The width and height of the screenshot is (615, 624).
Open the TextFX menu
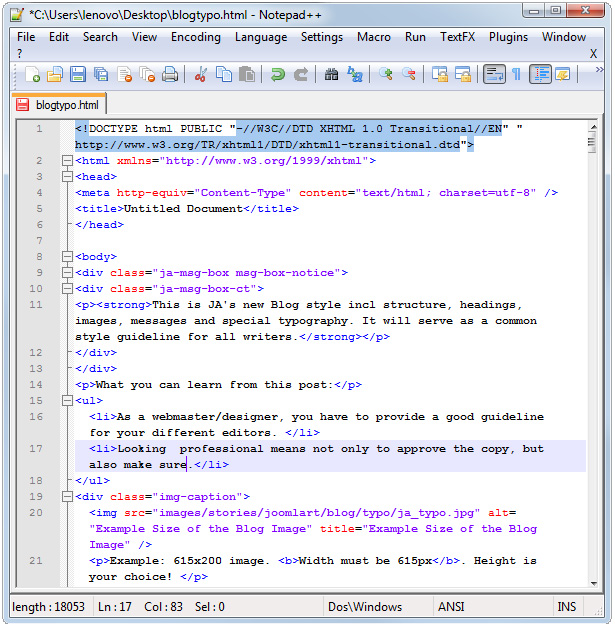pyautogui.click(x=457, y=37)
